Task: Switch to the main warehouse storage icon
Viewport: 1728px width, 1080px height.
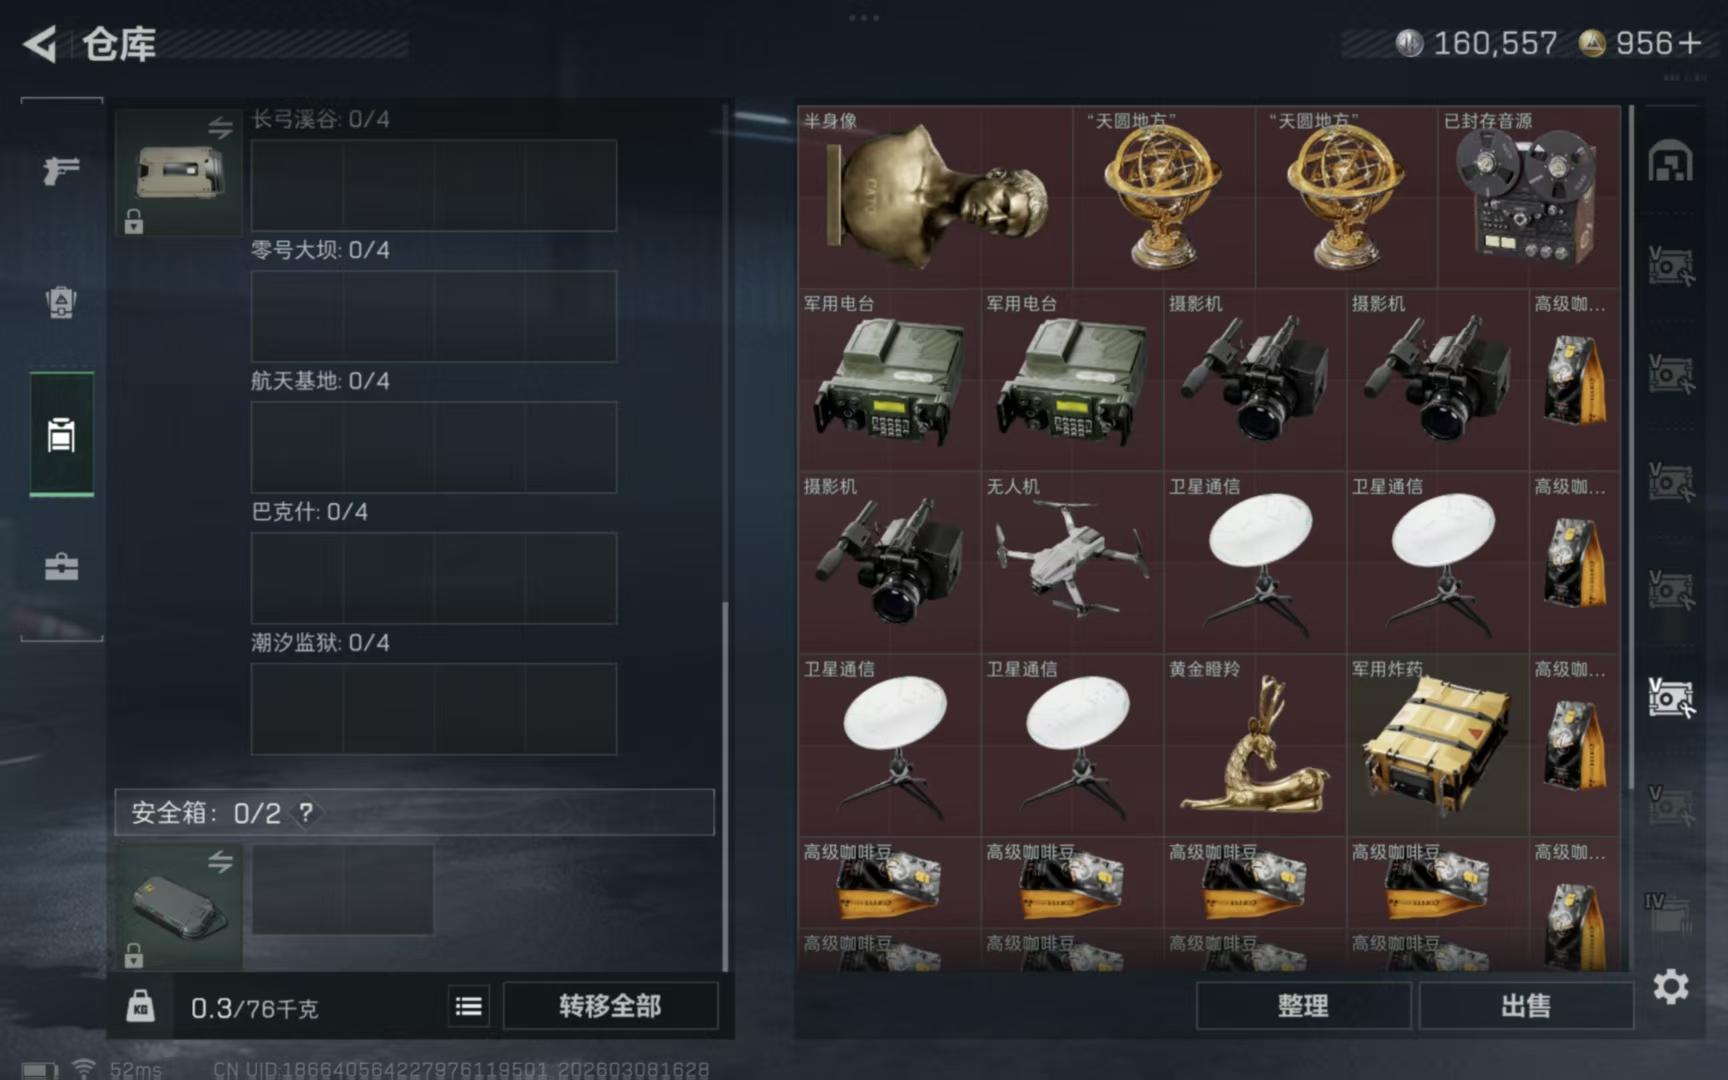Action: pos(1670,162)
